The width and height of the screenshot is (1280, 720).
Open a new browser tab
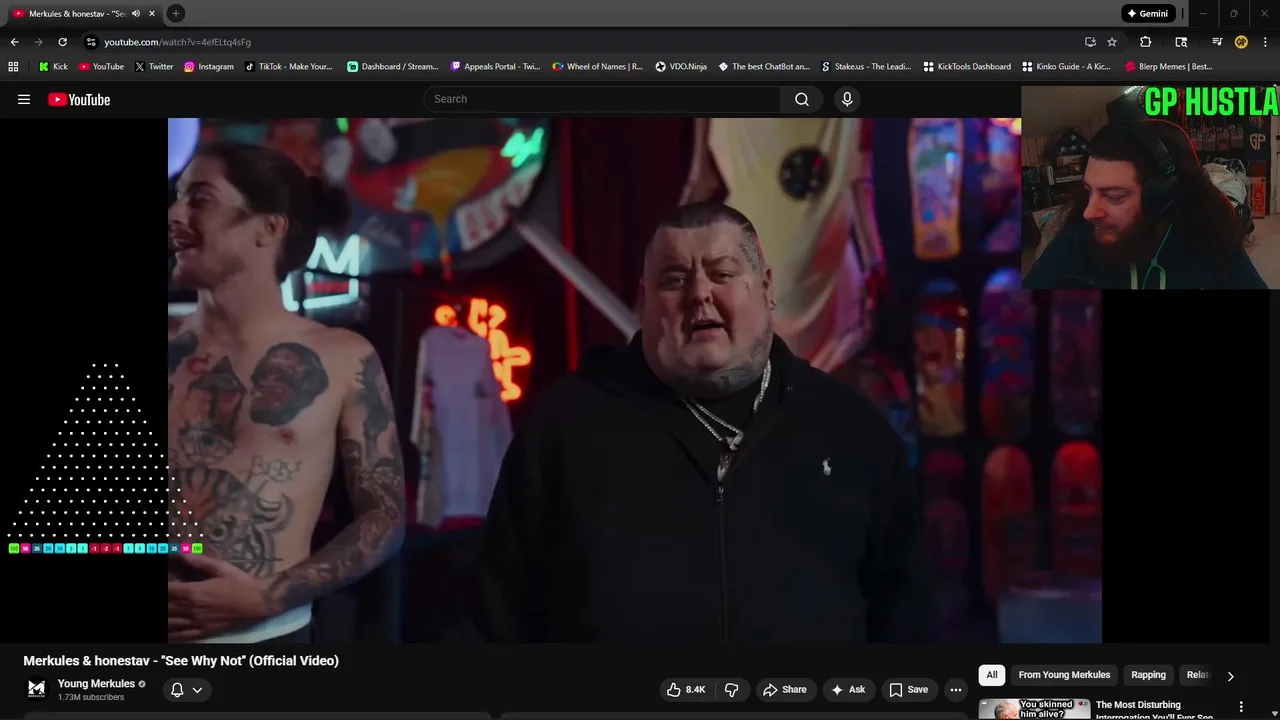tap(175, 13)
